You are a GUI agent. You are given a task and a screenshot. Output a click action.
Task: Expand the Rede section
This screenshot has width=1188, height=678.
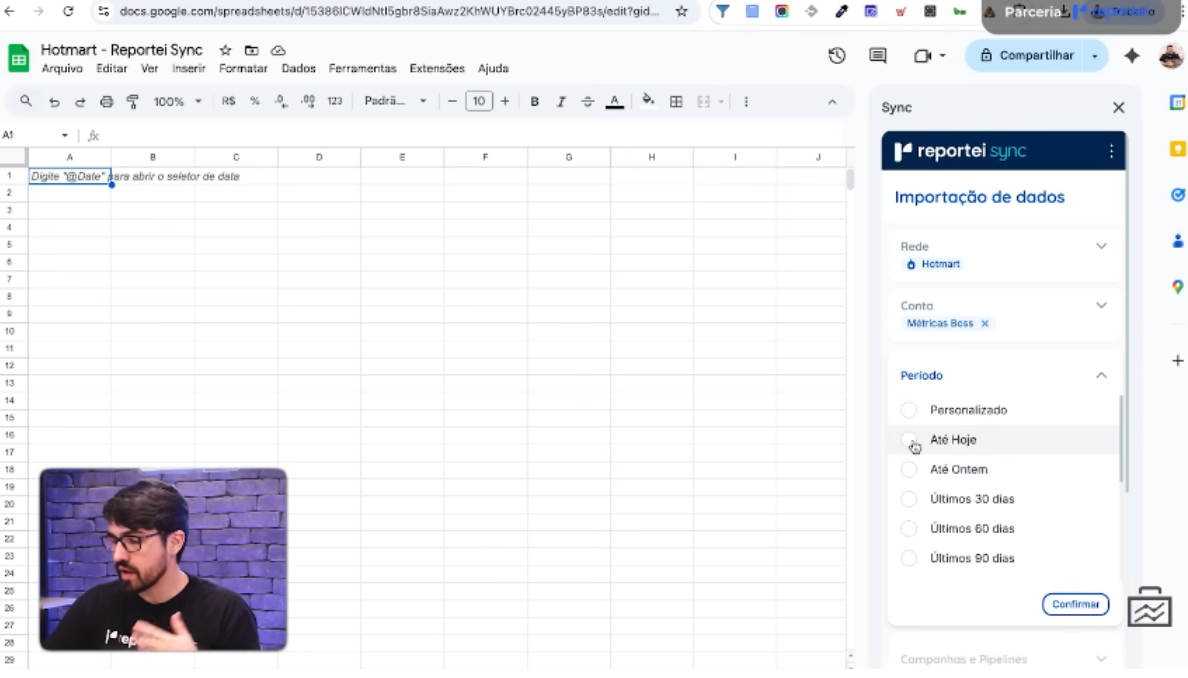tap(1101, 246)
